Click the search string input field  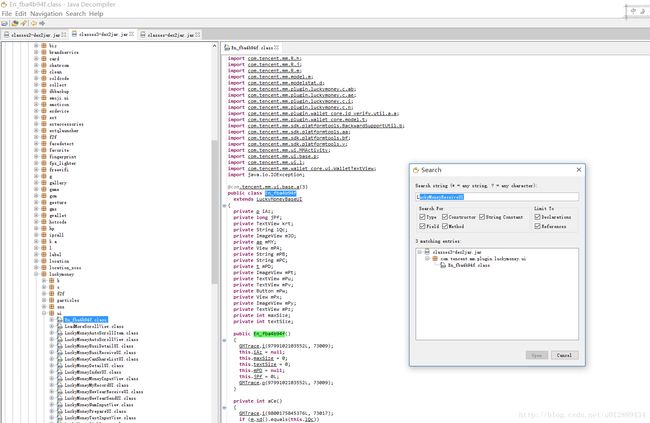coord(497,197)
